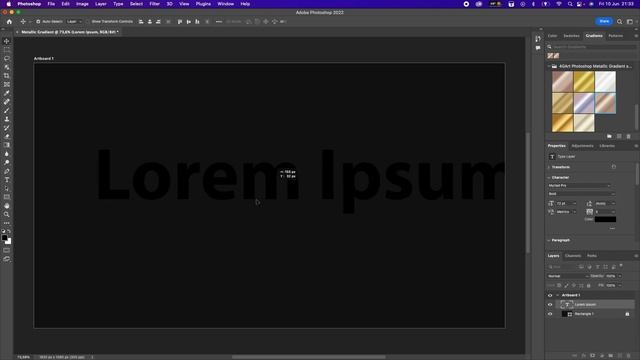
Task: Switch foreground and background colors
Action: (x=9, y=231)
